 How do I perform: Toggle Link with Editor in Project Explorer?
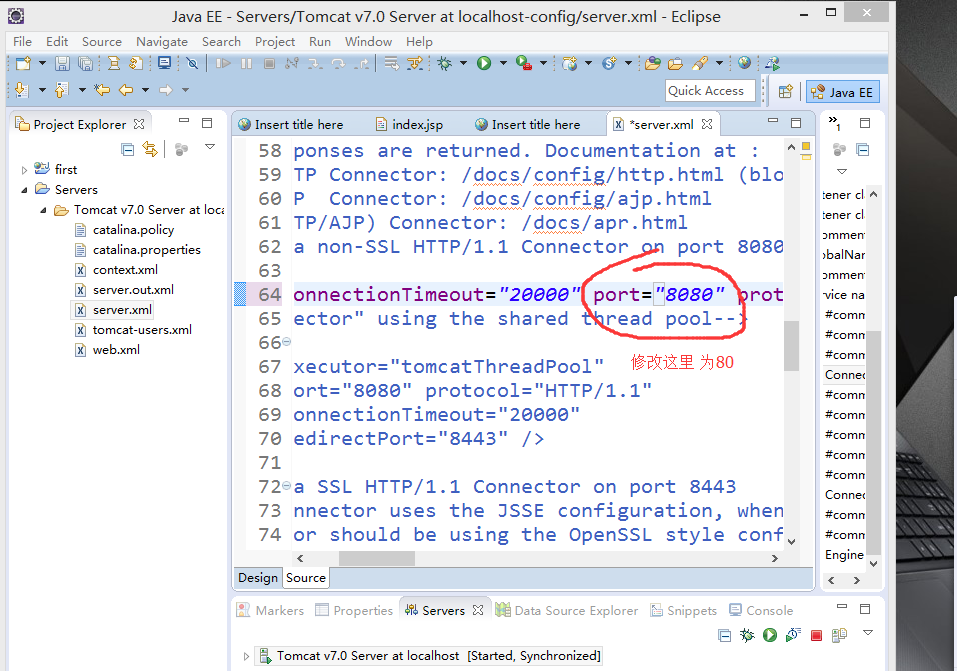tap(150, 149)
